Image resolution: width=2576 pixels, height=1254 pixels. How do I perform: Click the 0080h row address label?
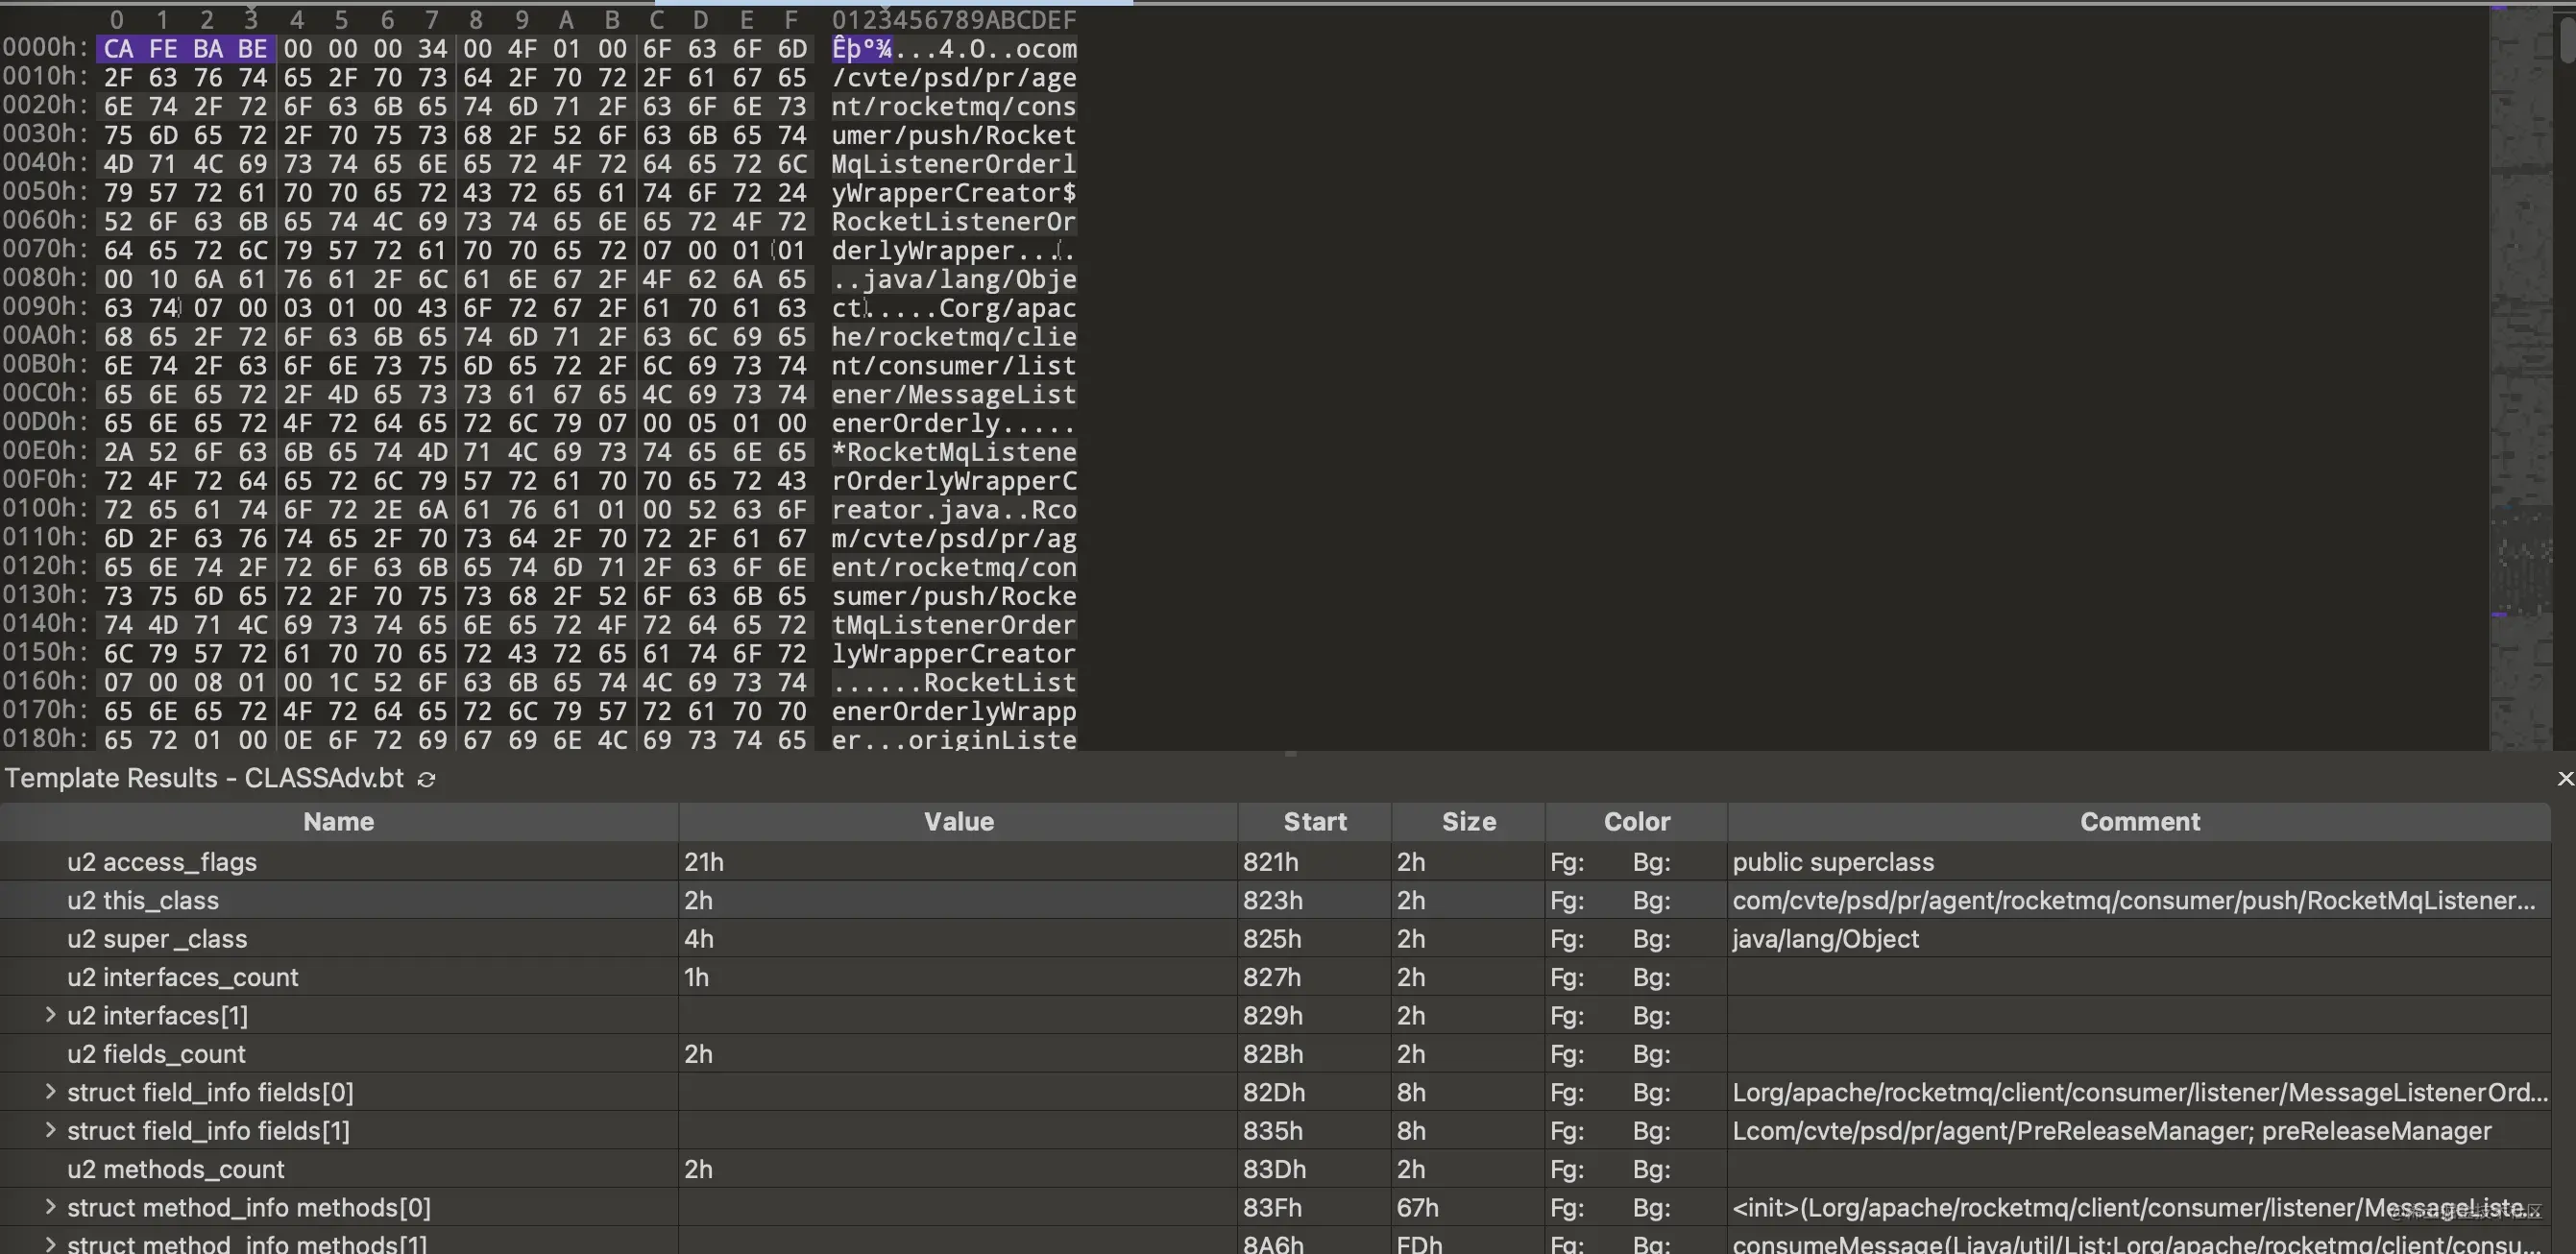pyautogui.click(x=45, y=278)
